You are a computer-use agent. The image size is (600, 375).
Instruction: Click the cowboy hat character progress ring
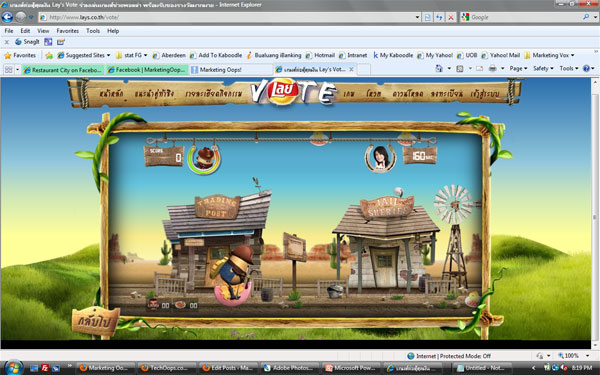204,159
